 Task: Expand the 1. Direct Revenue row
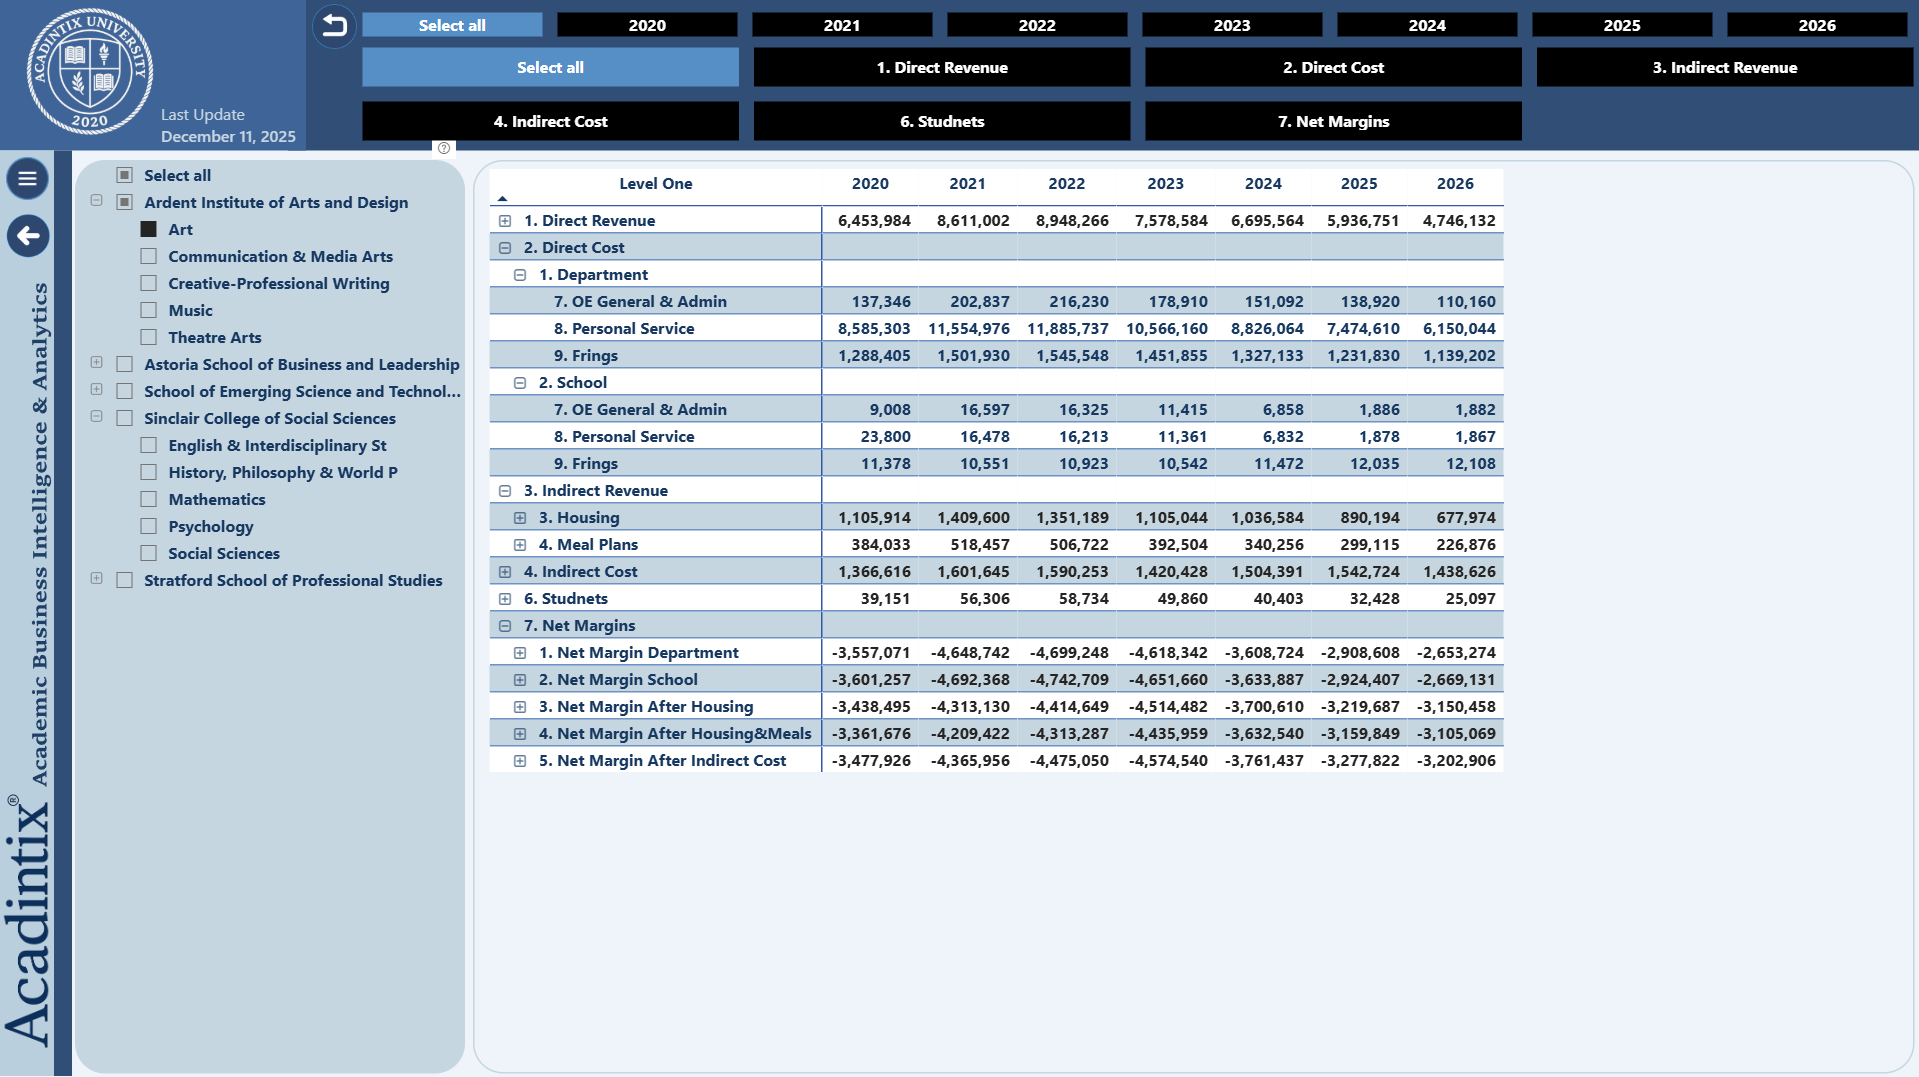tap(505, 221)
